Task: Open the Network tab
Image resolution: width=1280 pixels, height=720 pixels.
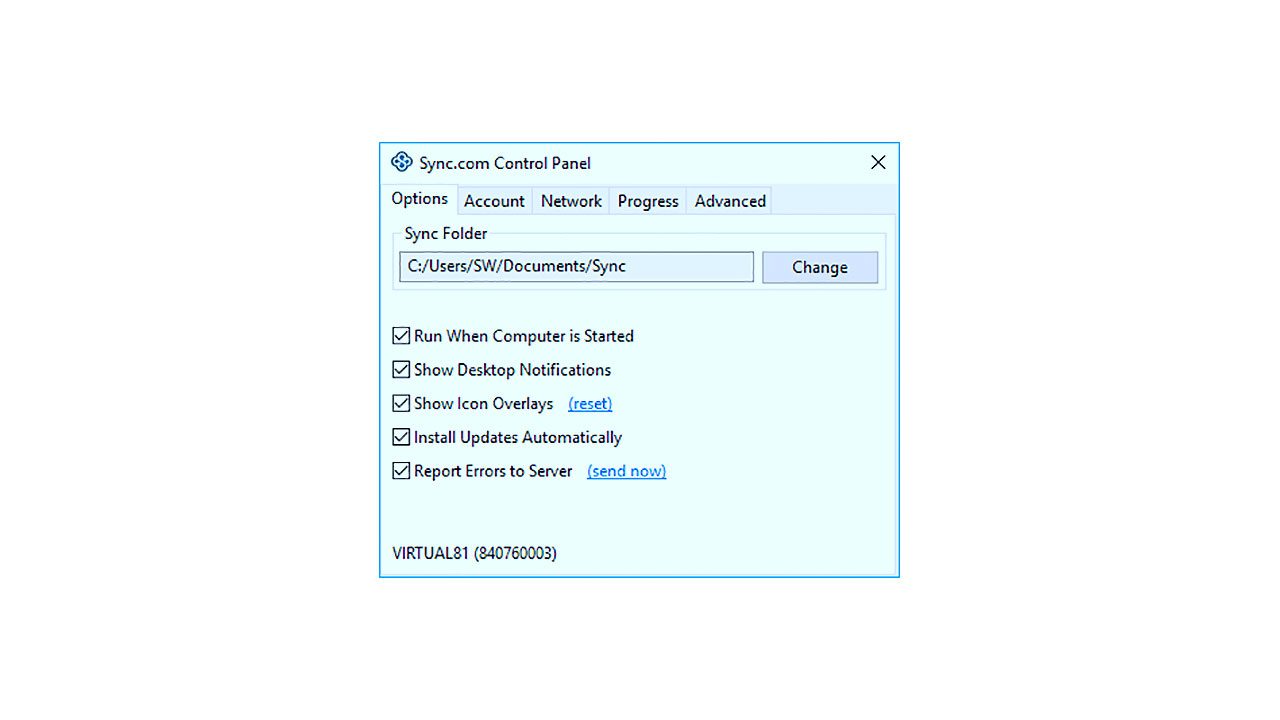Action: 571,201
